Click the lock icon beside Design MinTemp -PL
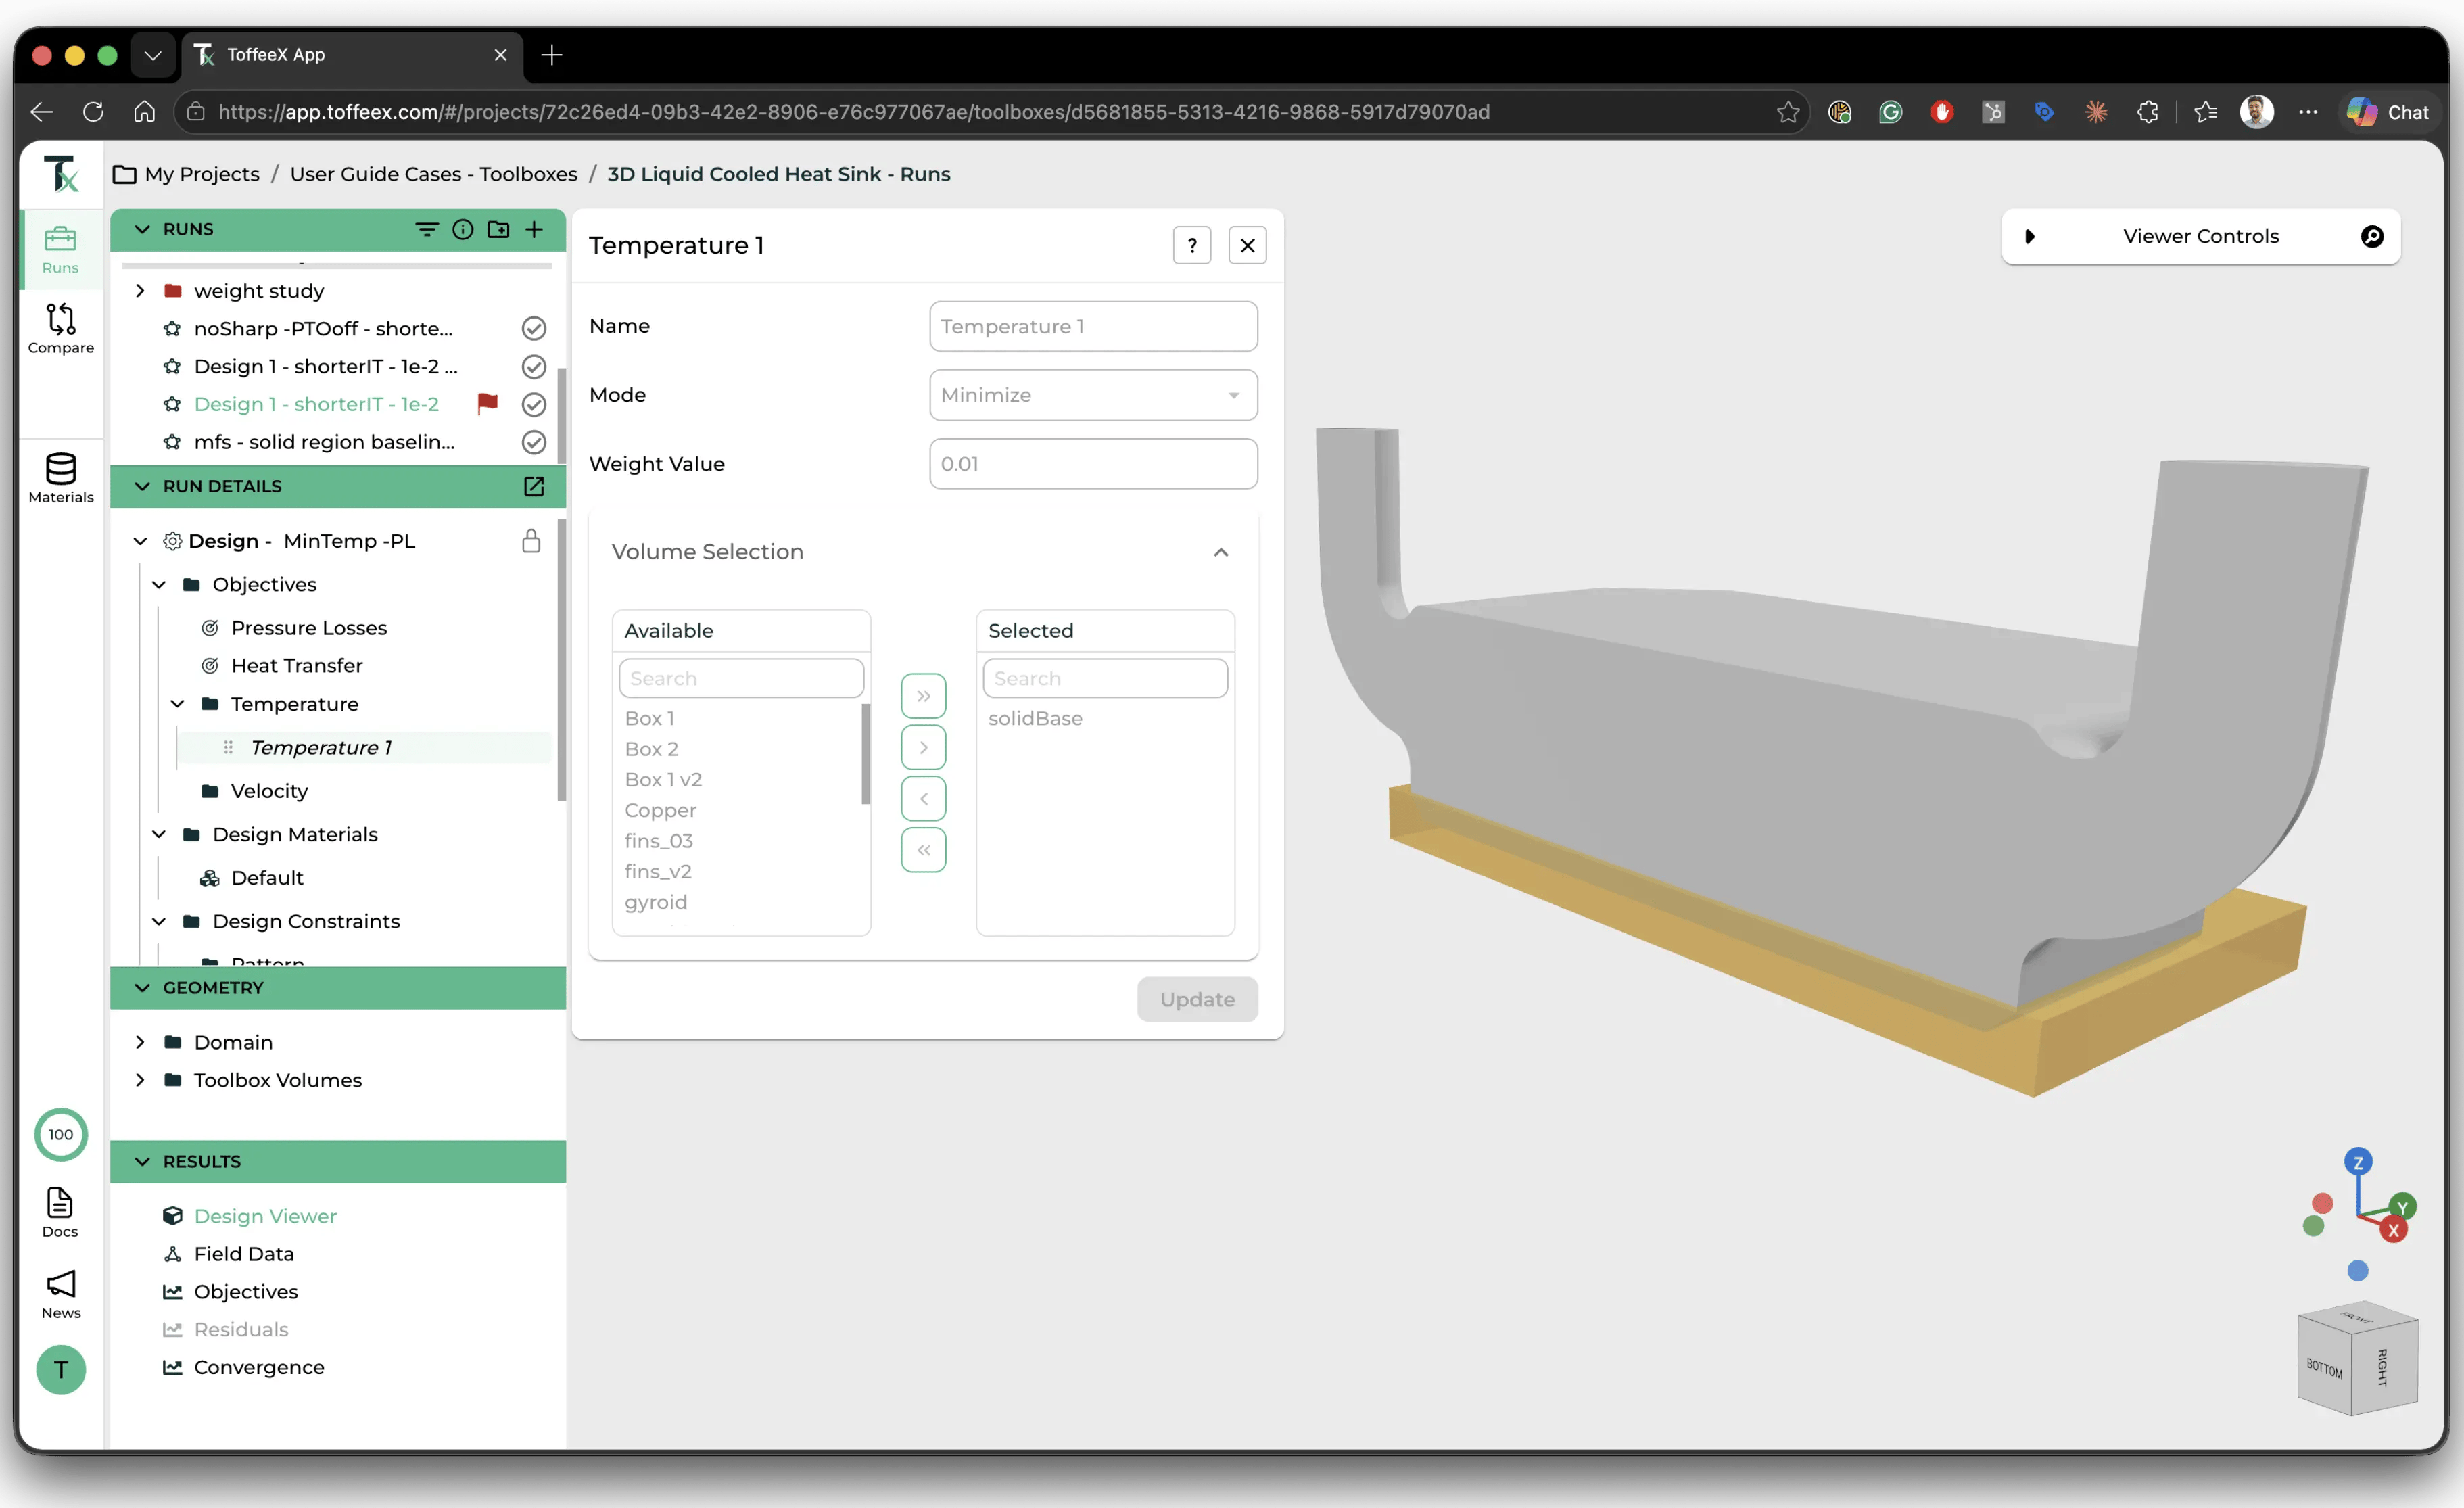 click(531, 541)
